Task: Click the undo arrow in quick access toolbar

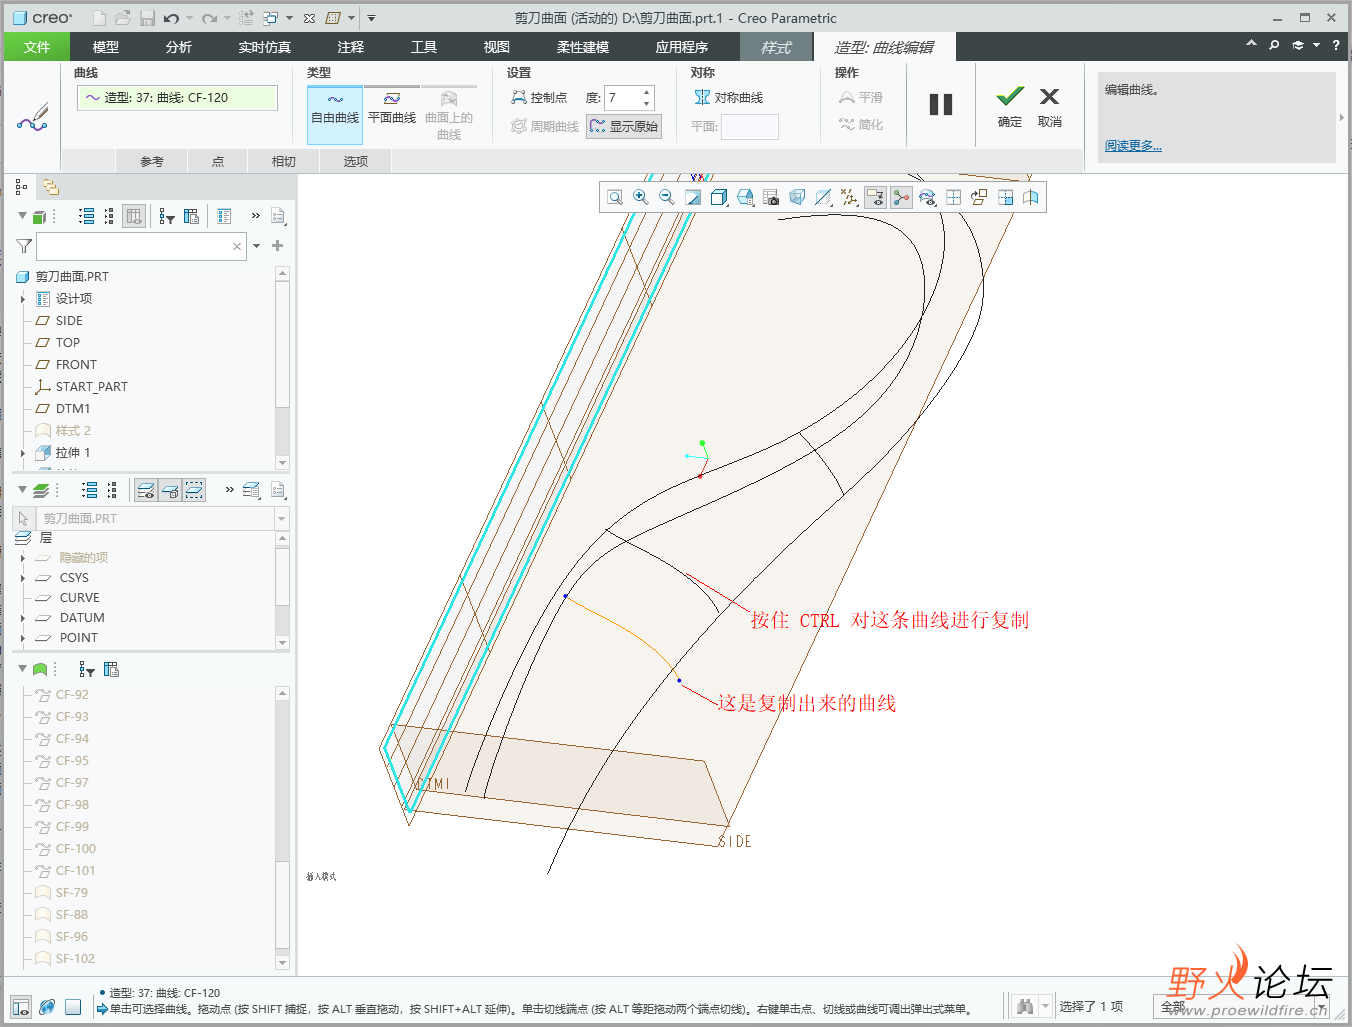Action: (x=171, y=18)
